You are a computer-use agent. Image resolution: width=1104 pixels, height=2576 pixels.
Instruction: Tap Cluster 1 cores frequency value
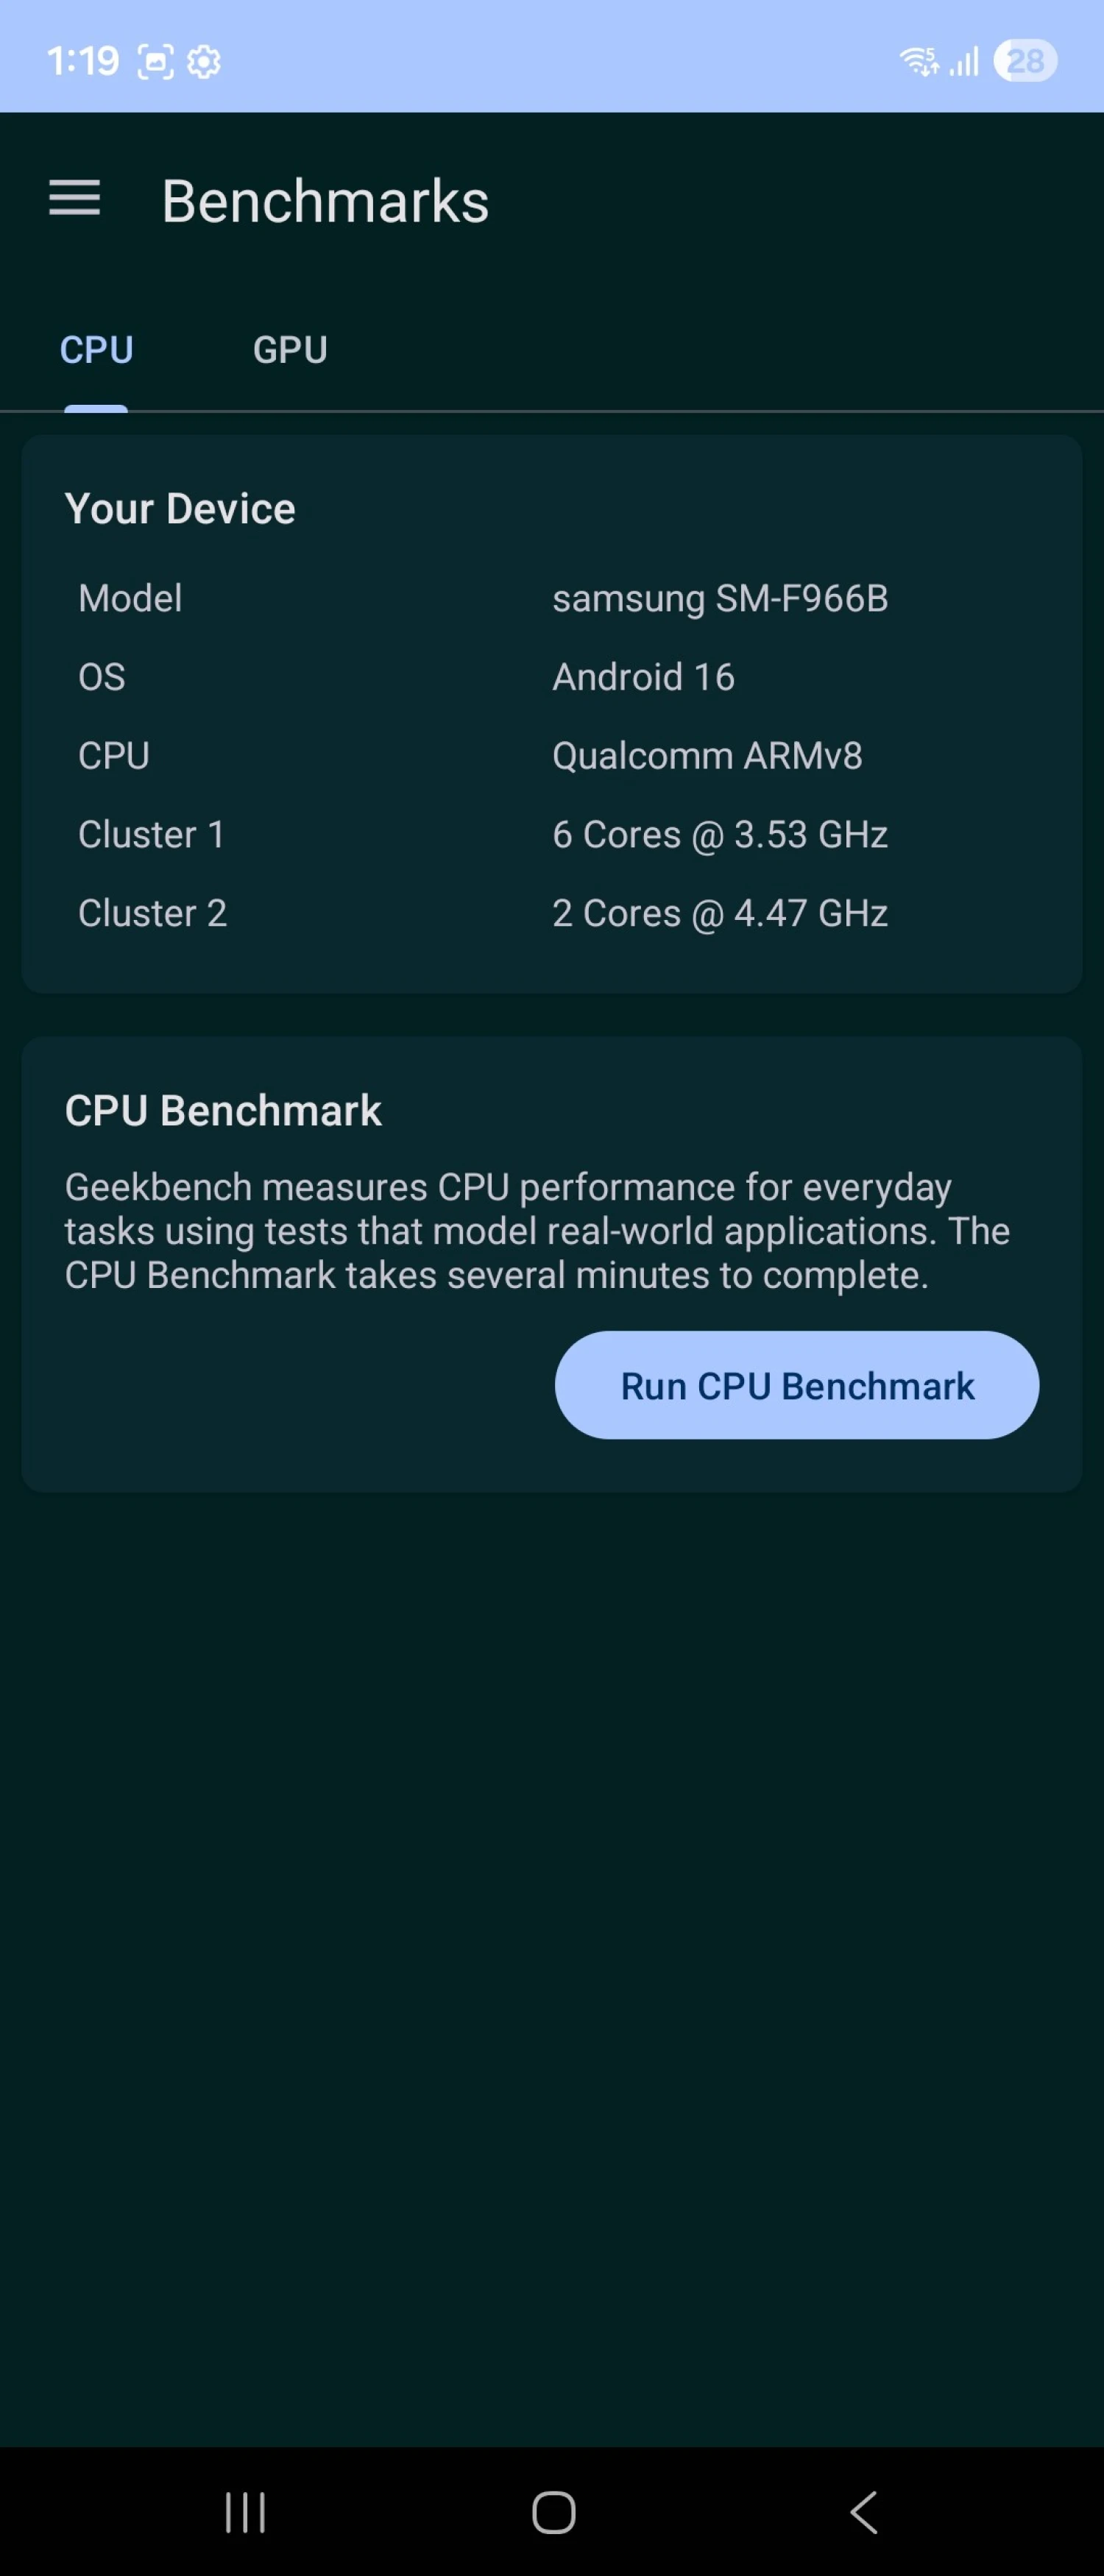pos(720,834)
